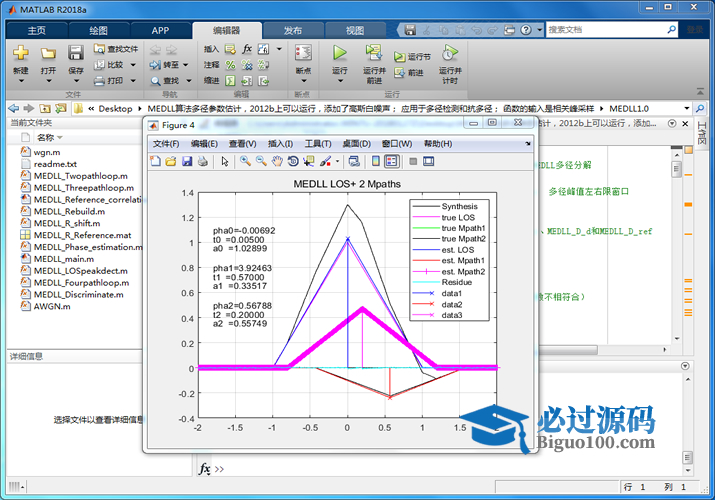Toggle Insert Legend in Figure 4 toolbar
Image resolution: width=715 pixels, height=500 pixels.
coord(391,161)
